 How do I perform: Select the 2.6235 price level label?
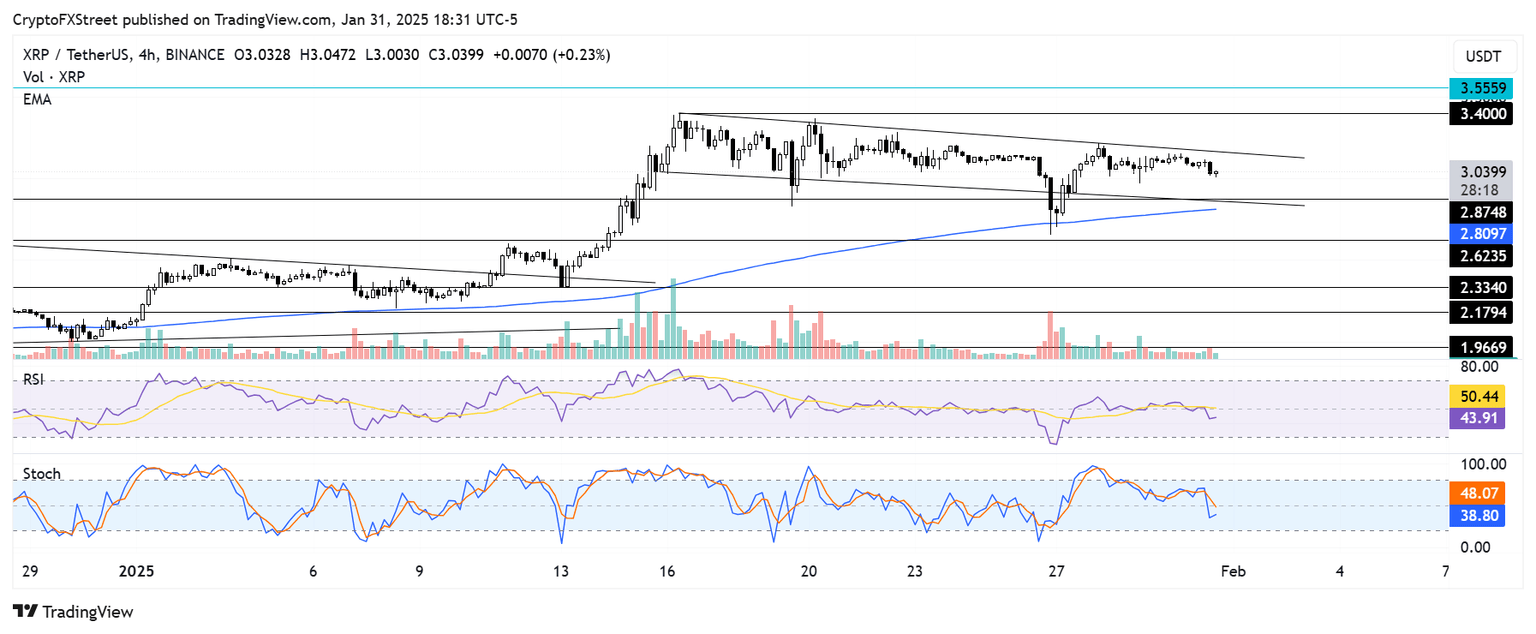[1483, 256]
